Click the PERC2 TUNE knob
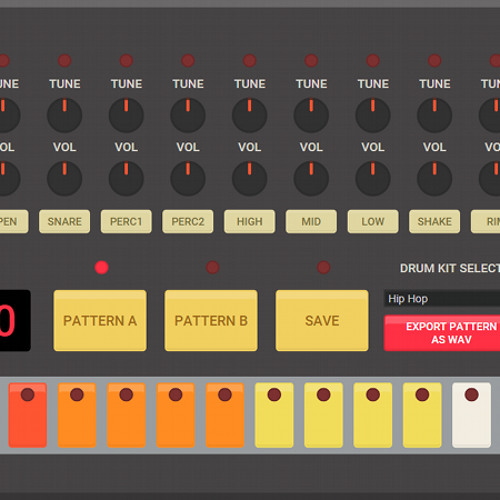Screen dimensions: 500x500 click(188, 115)
